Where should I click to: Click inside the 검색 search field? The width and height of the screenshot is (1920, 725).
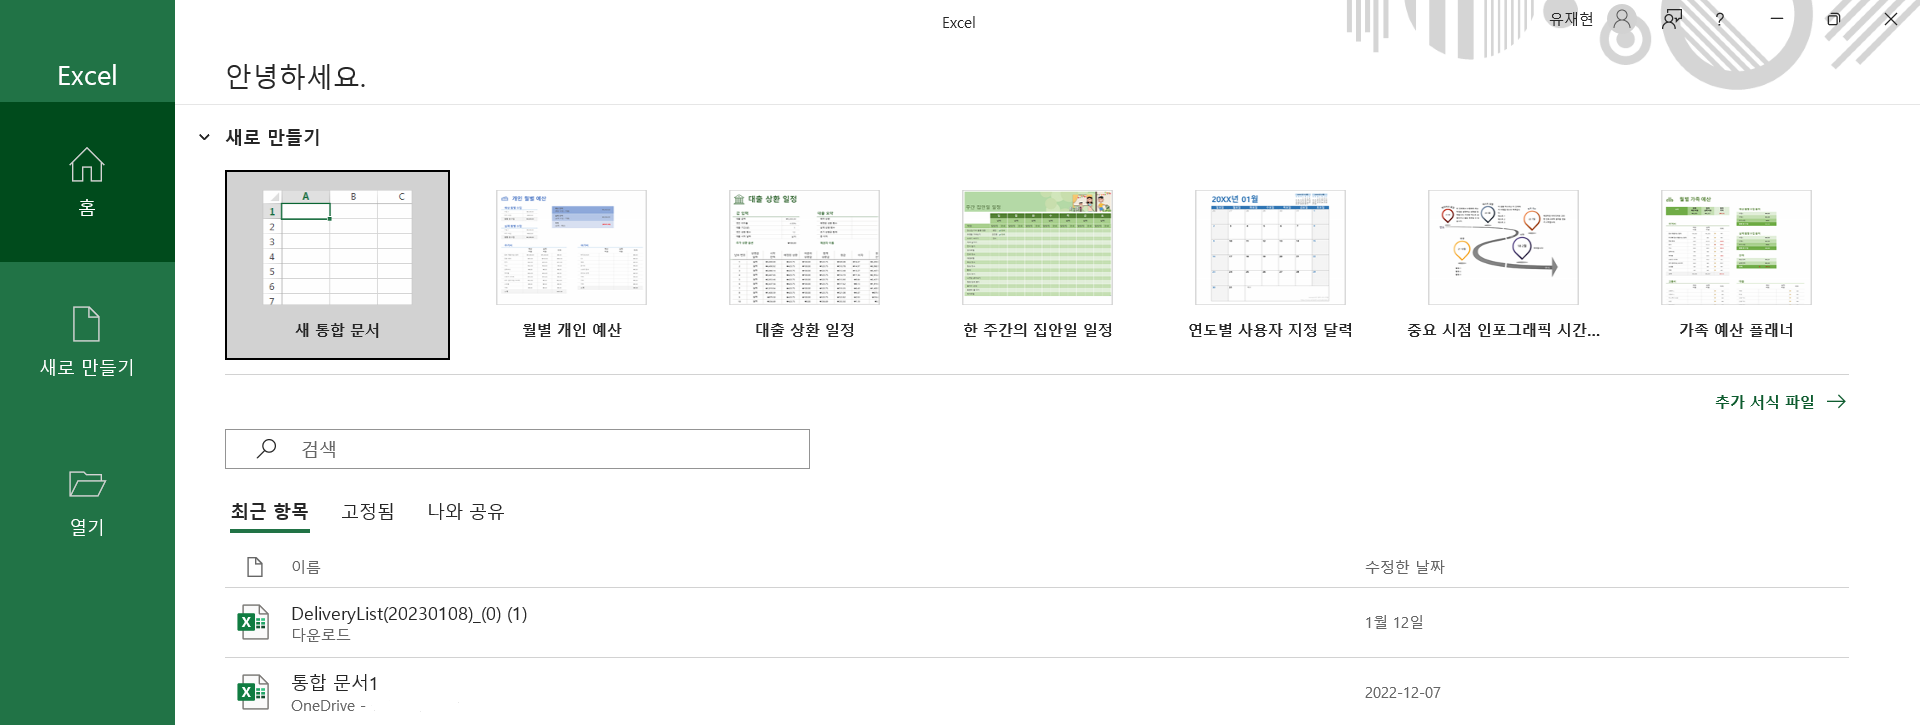coord(500,448)
